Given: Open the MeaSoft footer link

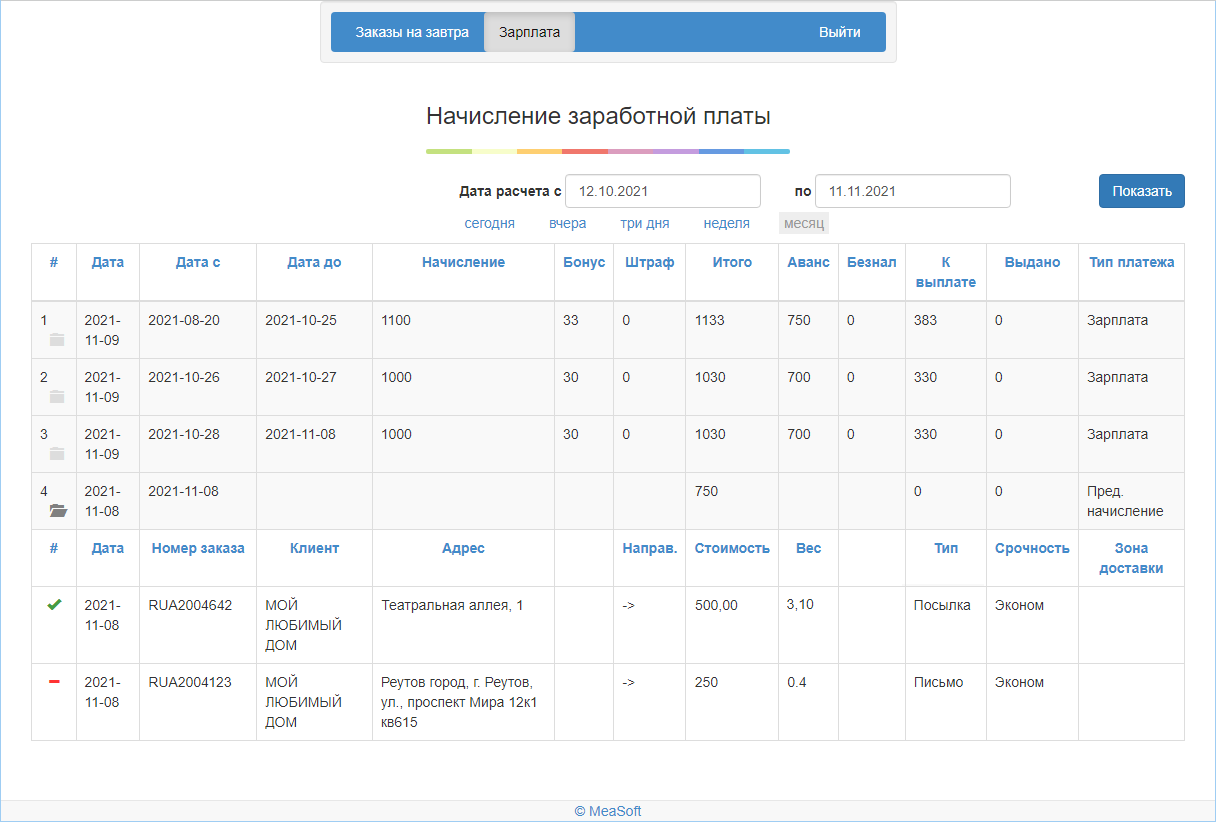Looking at the screenshot, I should [608, 811].
